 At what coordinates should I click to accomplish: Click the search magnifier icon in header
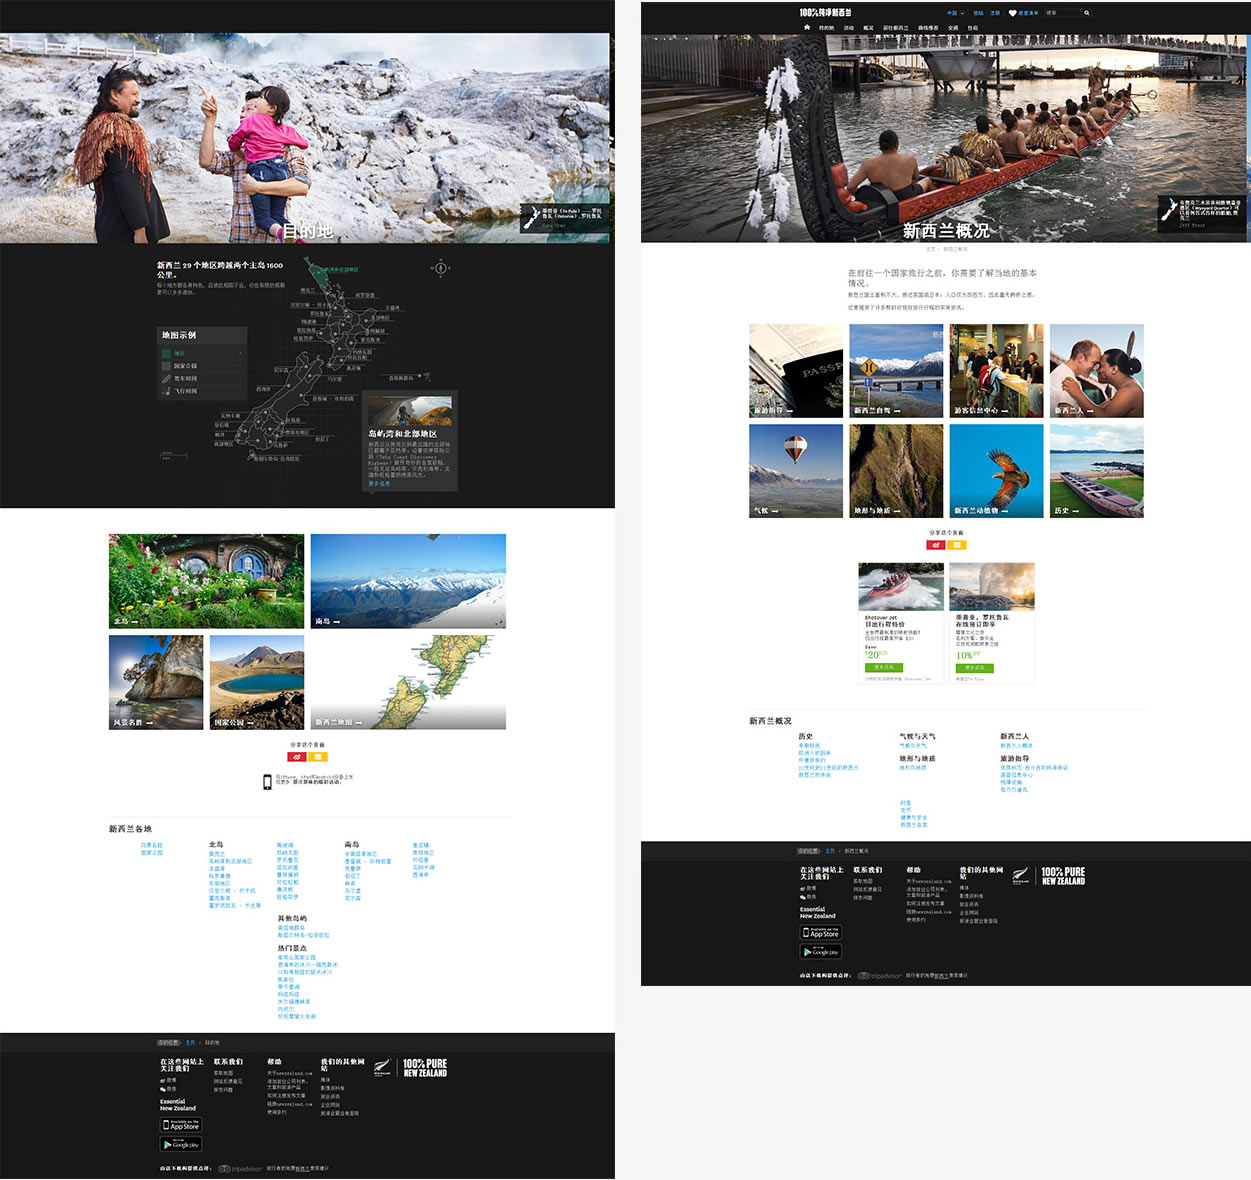click(x=1087, y=13)
